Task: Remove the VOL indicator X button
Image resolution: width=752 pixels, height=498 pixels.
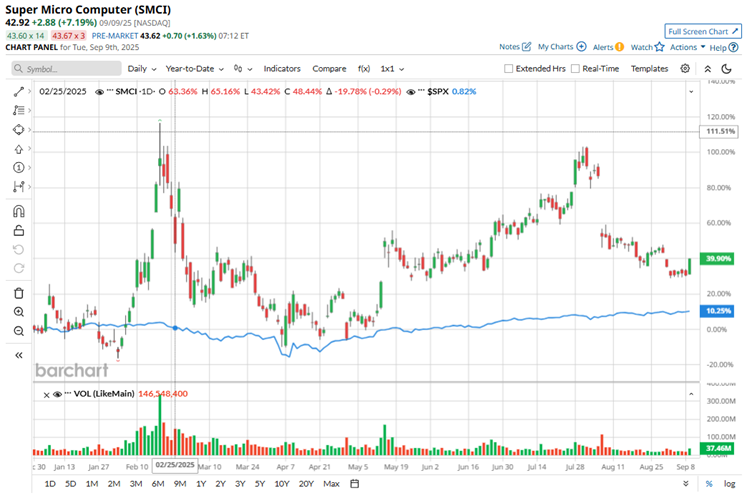Action: coord(47,395)
